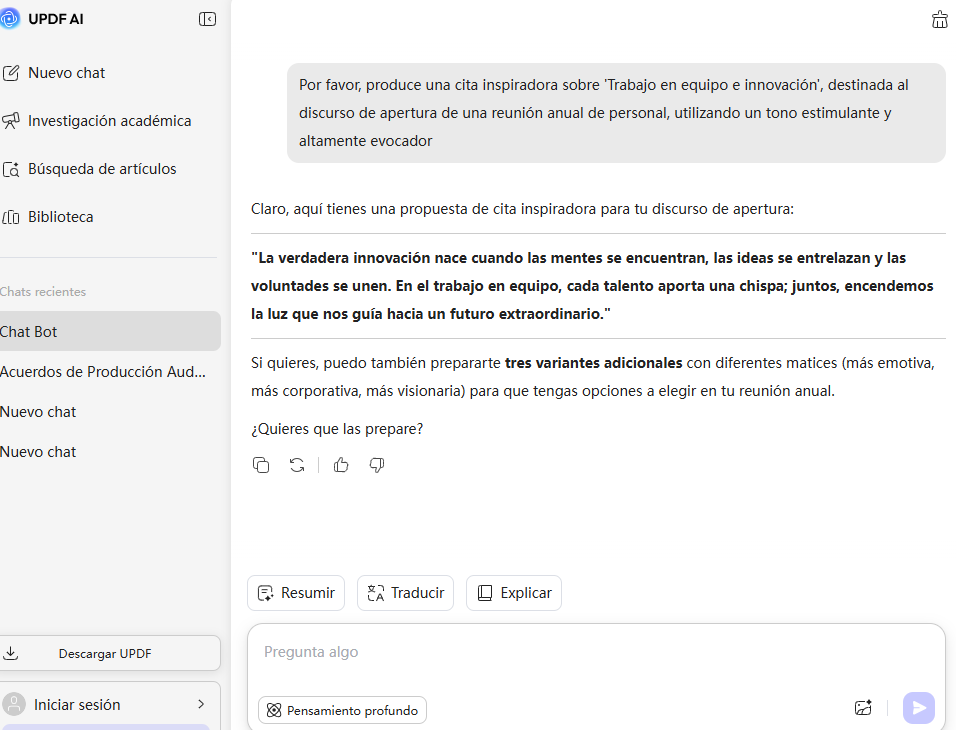Click the Investigación académica telescope icon
This screenshot has height=730, width=956.
pyautogui.click(x=10, y=121)
